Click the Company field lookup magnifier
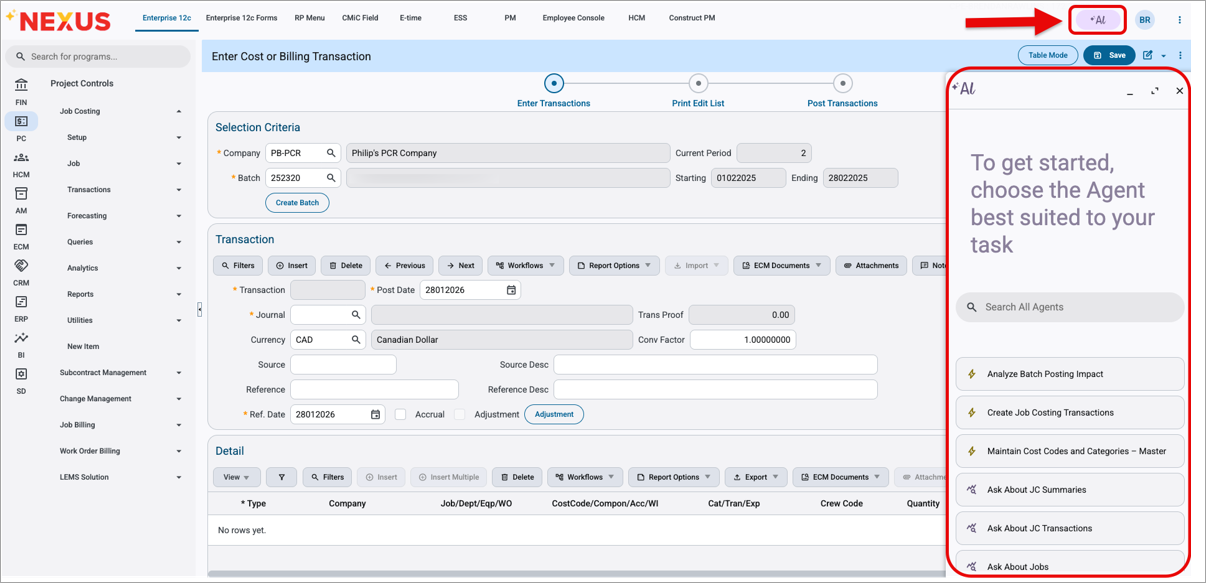Image resolution: width=1206 pixels, height=583 pixels. click(x=331, y=153)
